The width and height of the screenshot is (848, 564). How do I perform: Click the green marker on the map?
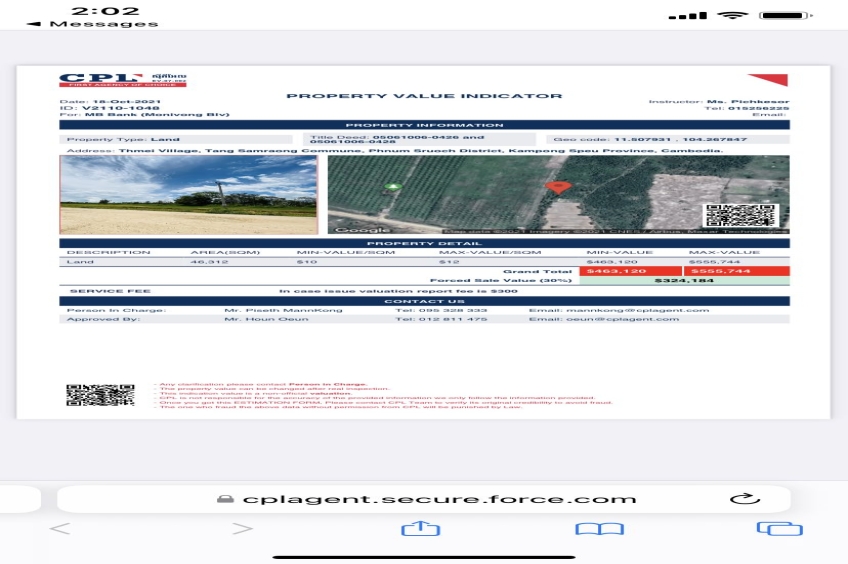393,187
